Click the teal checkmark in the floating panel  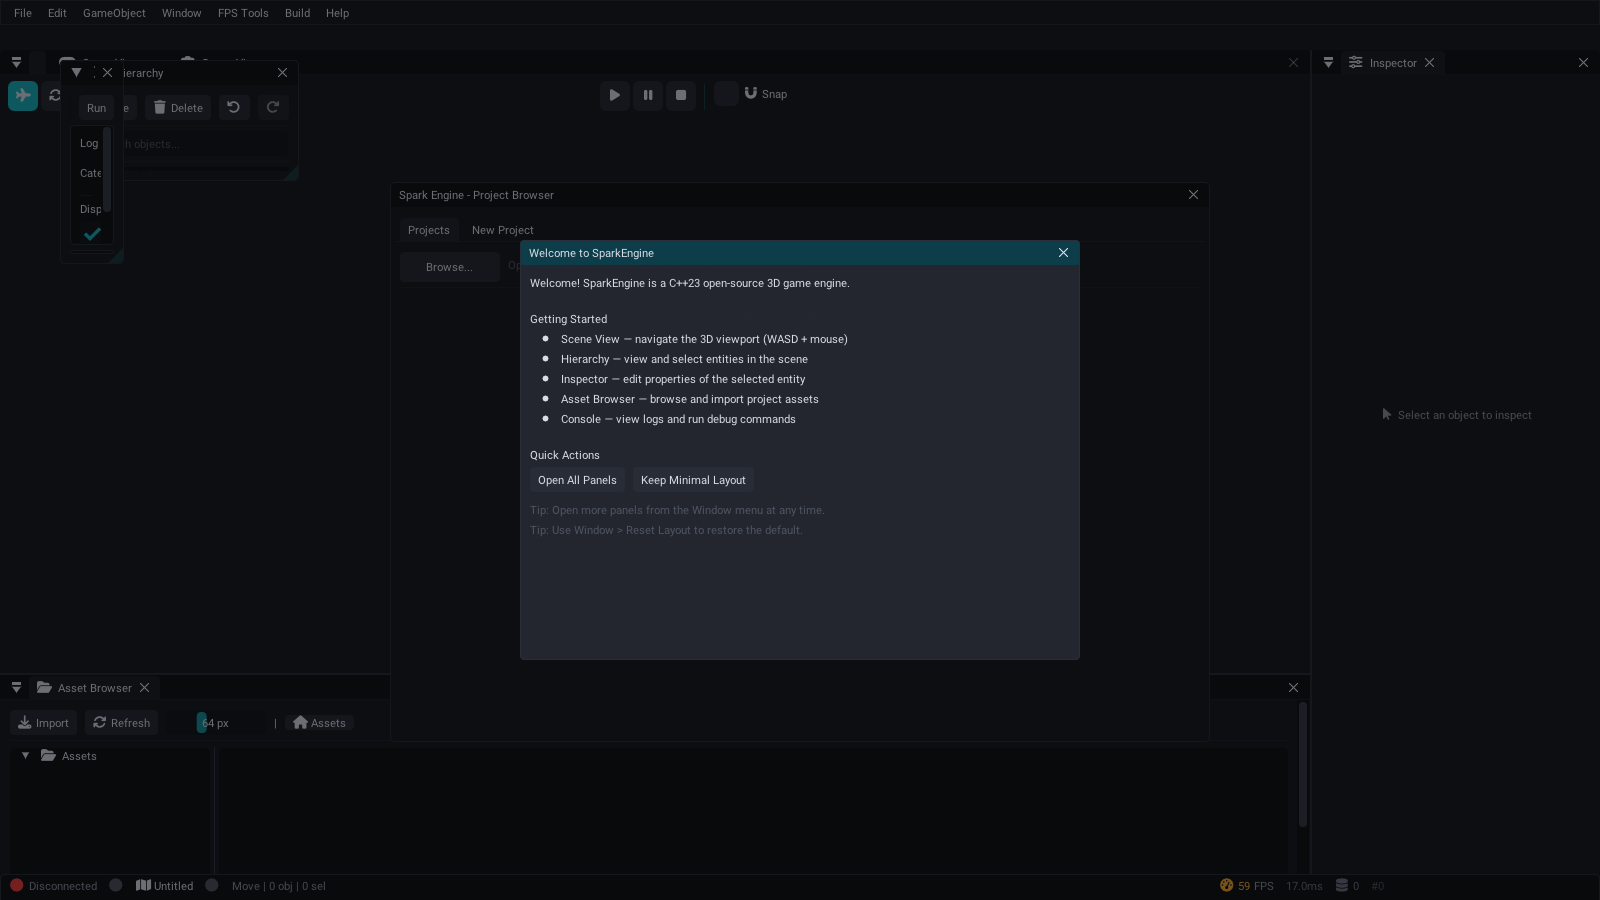coord(92,234)
